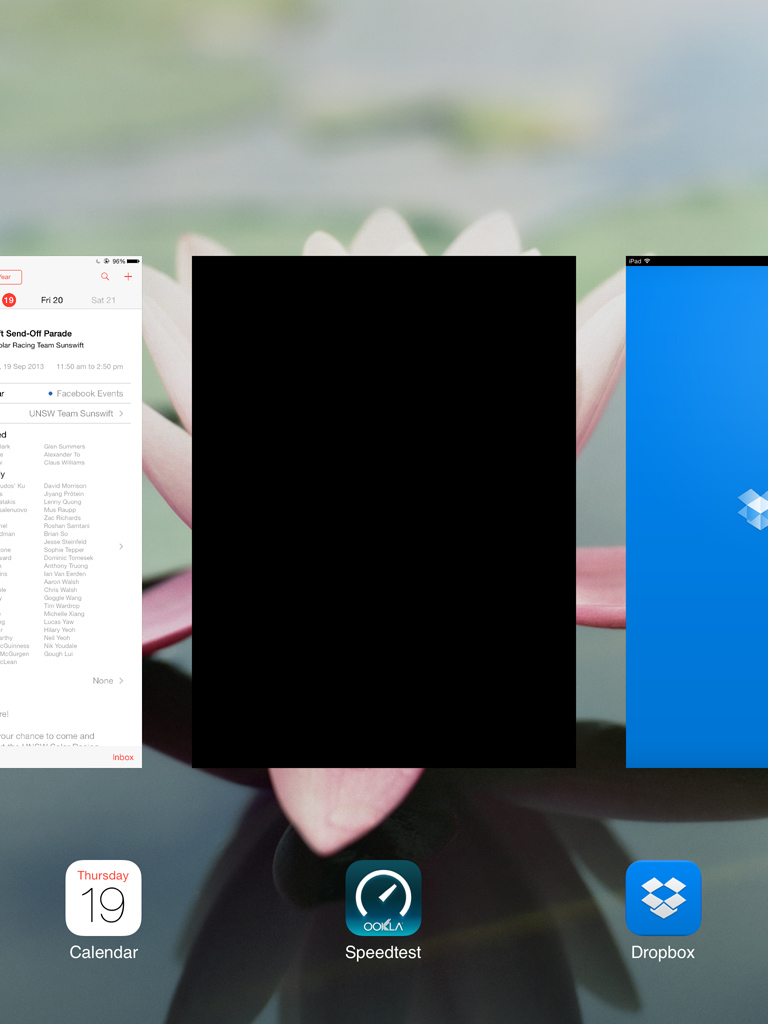Expand the None row chevron
This screenshot has height=1024, width=768.
pyautogui.click(x=121, y=680)
